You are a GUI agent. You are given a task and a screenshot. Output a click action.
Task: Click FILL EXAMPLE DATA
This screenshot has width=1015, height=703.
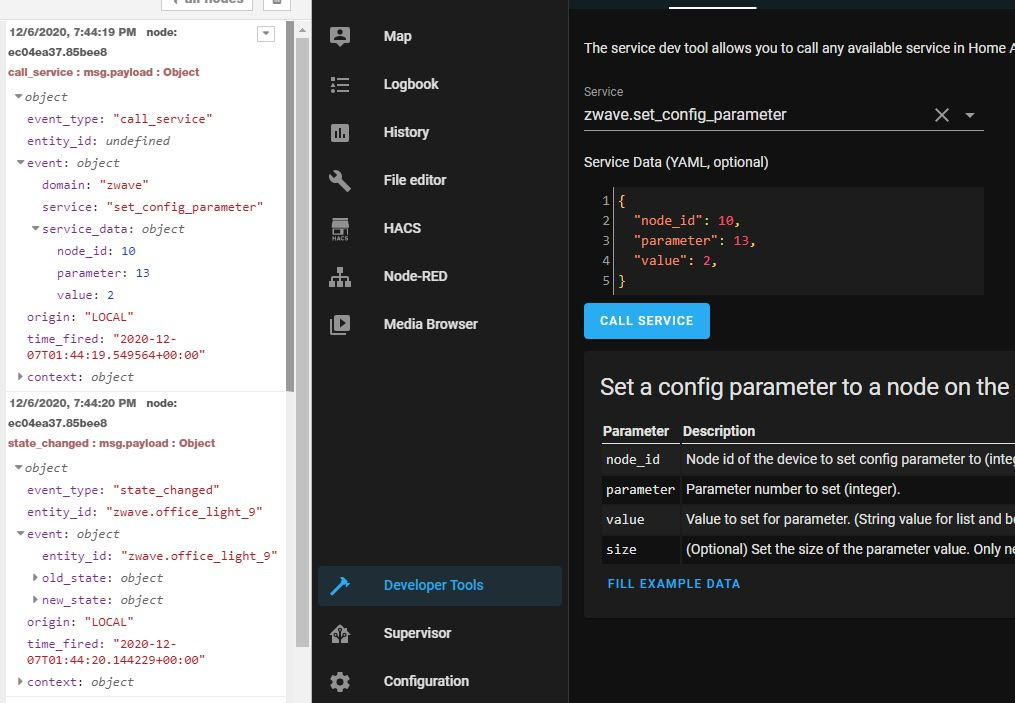(x=674, y=584)
